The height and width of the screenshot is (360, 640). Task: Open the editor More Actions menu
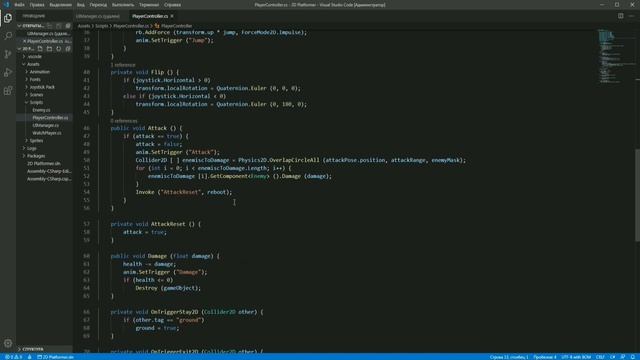click(631, 16)
